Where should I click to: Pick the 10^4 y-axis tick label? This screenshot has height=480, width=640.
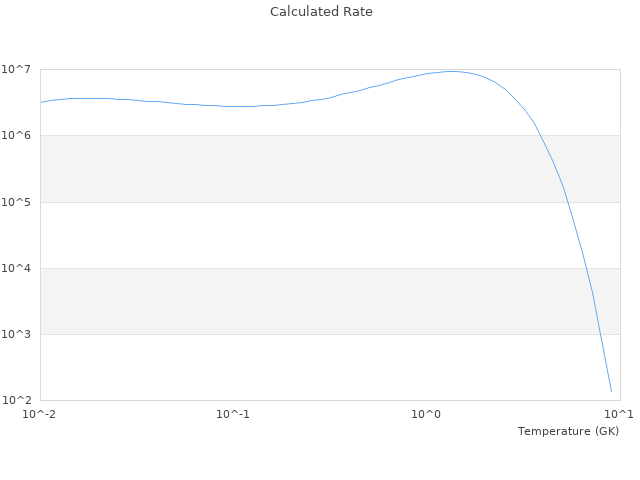pos(19,268)
